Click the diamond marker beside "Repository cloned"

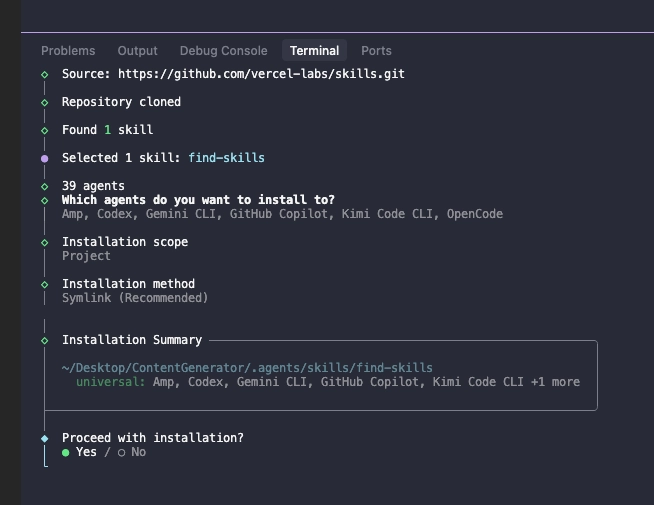tap(45, 102)
